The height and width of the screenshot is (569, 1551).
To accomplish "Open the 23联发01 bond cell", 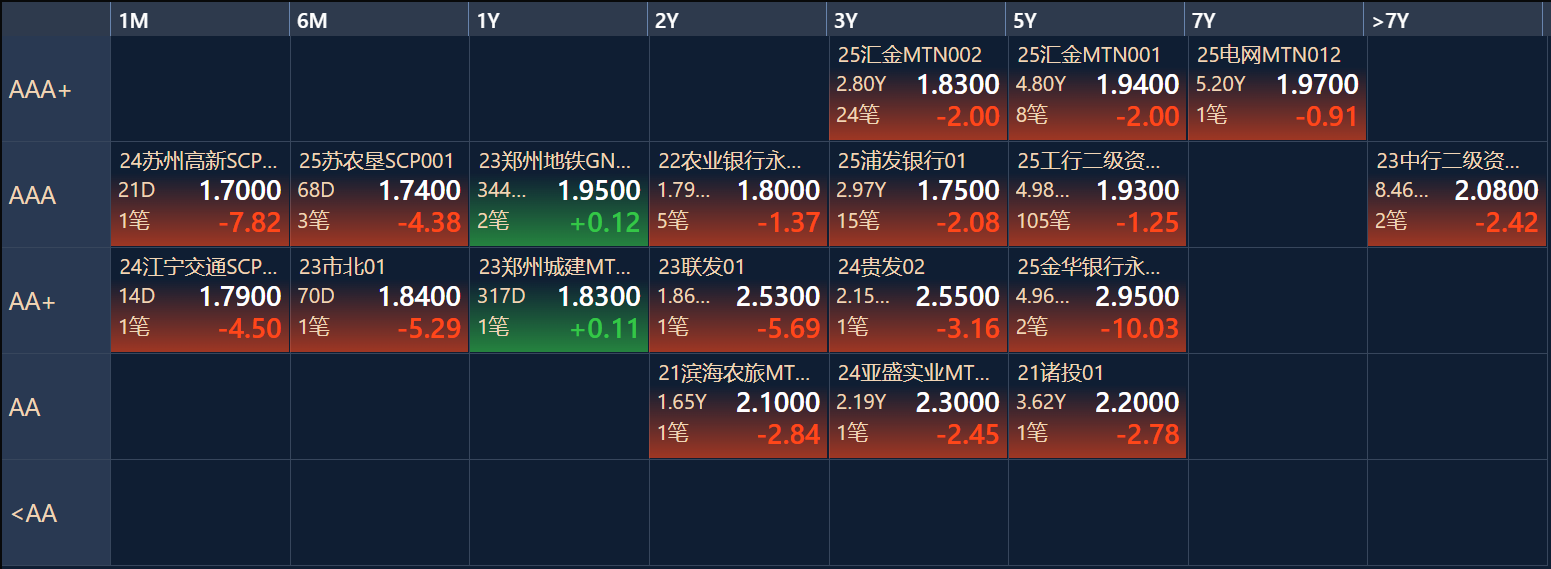I will click(x=738, y=300).
